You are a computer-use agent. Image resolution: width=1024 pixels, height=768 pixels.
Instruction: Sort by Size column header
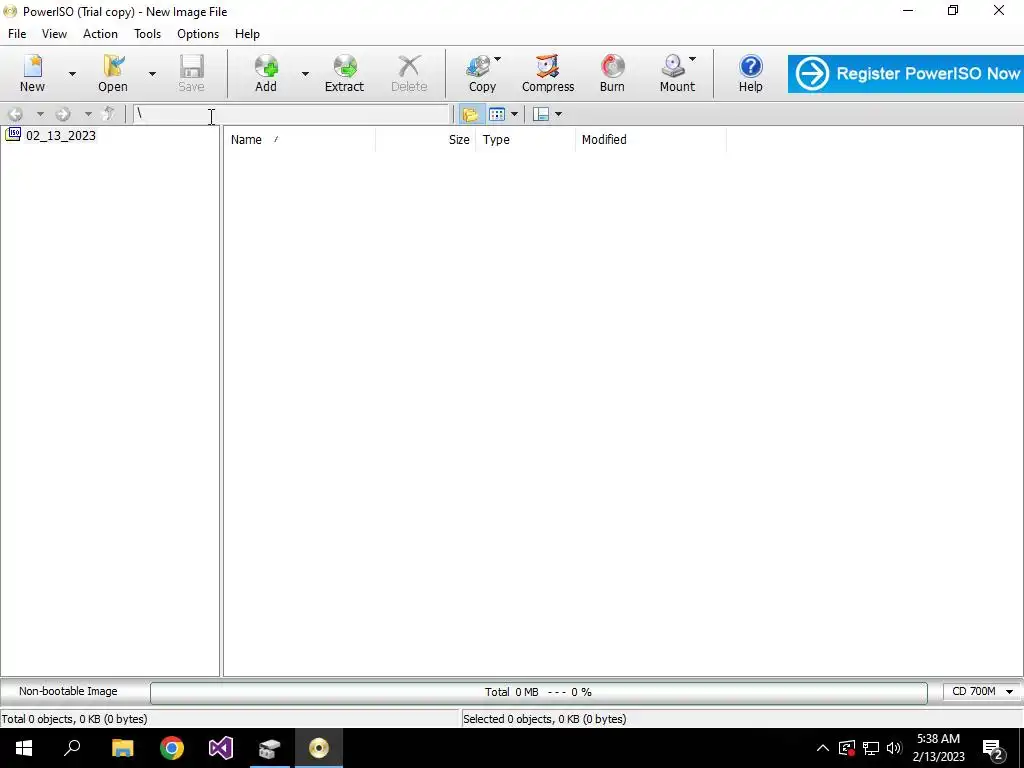425,140
